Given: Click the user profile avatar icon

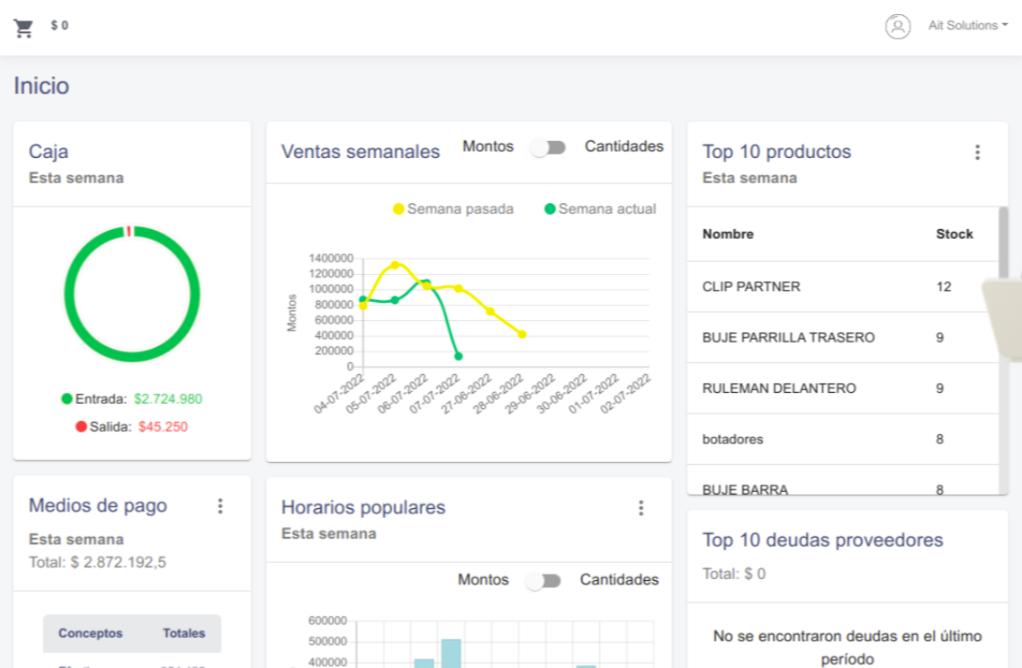Looking at the screenshot, I should click(897, 27).
